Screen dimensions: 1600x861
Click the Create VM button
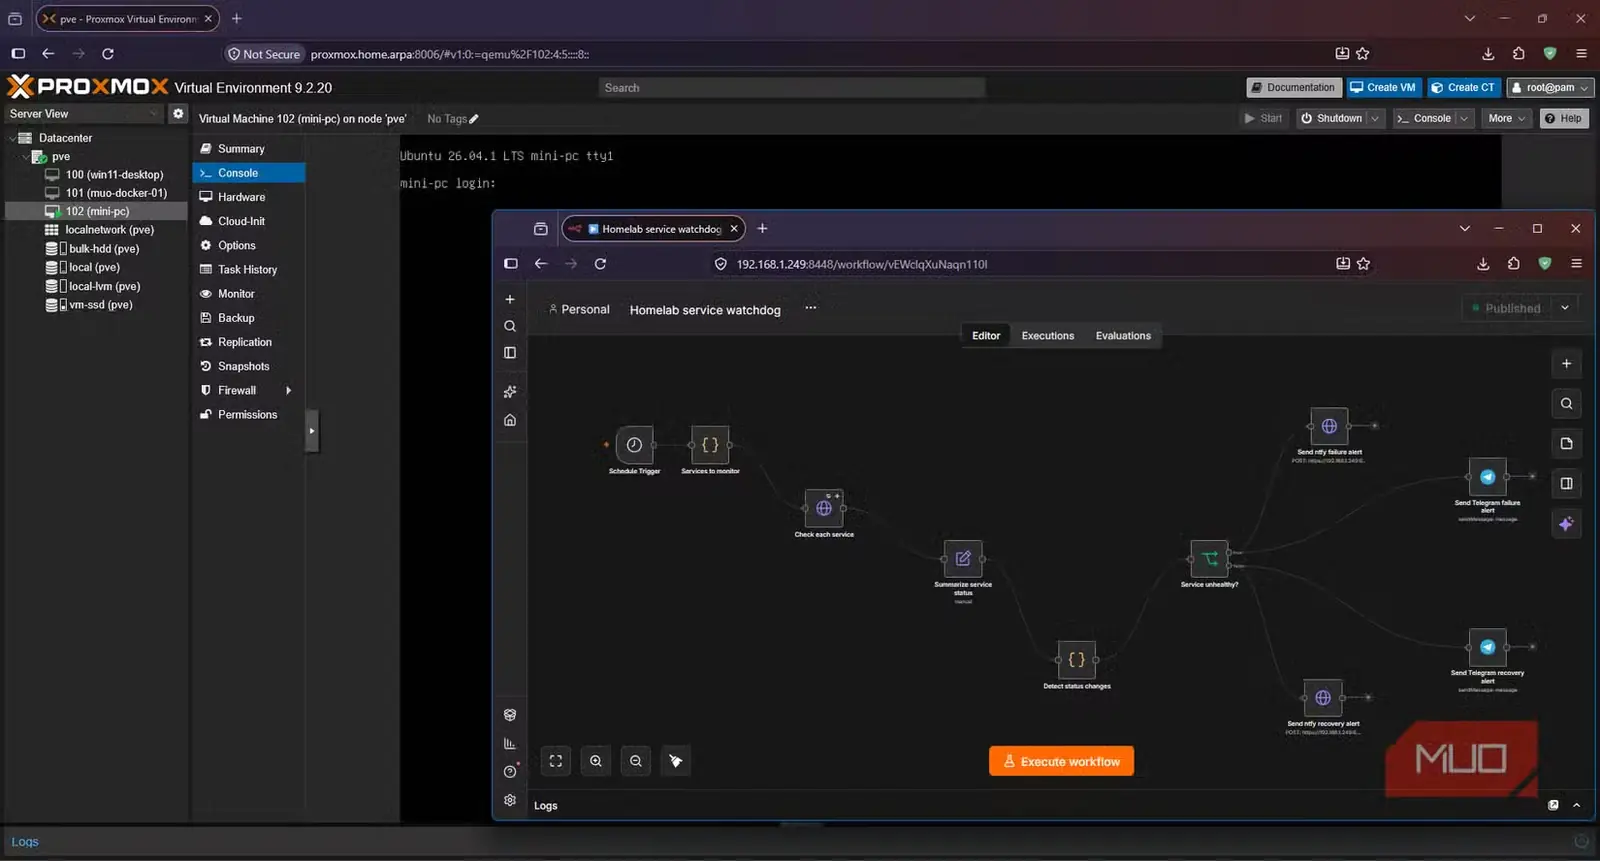[1384, 88]
